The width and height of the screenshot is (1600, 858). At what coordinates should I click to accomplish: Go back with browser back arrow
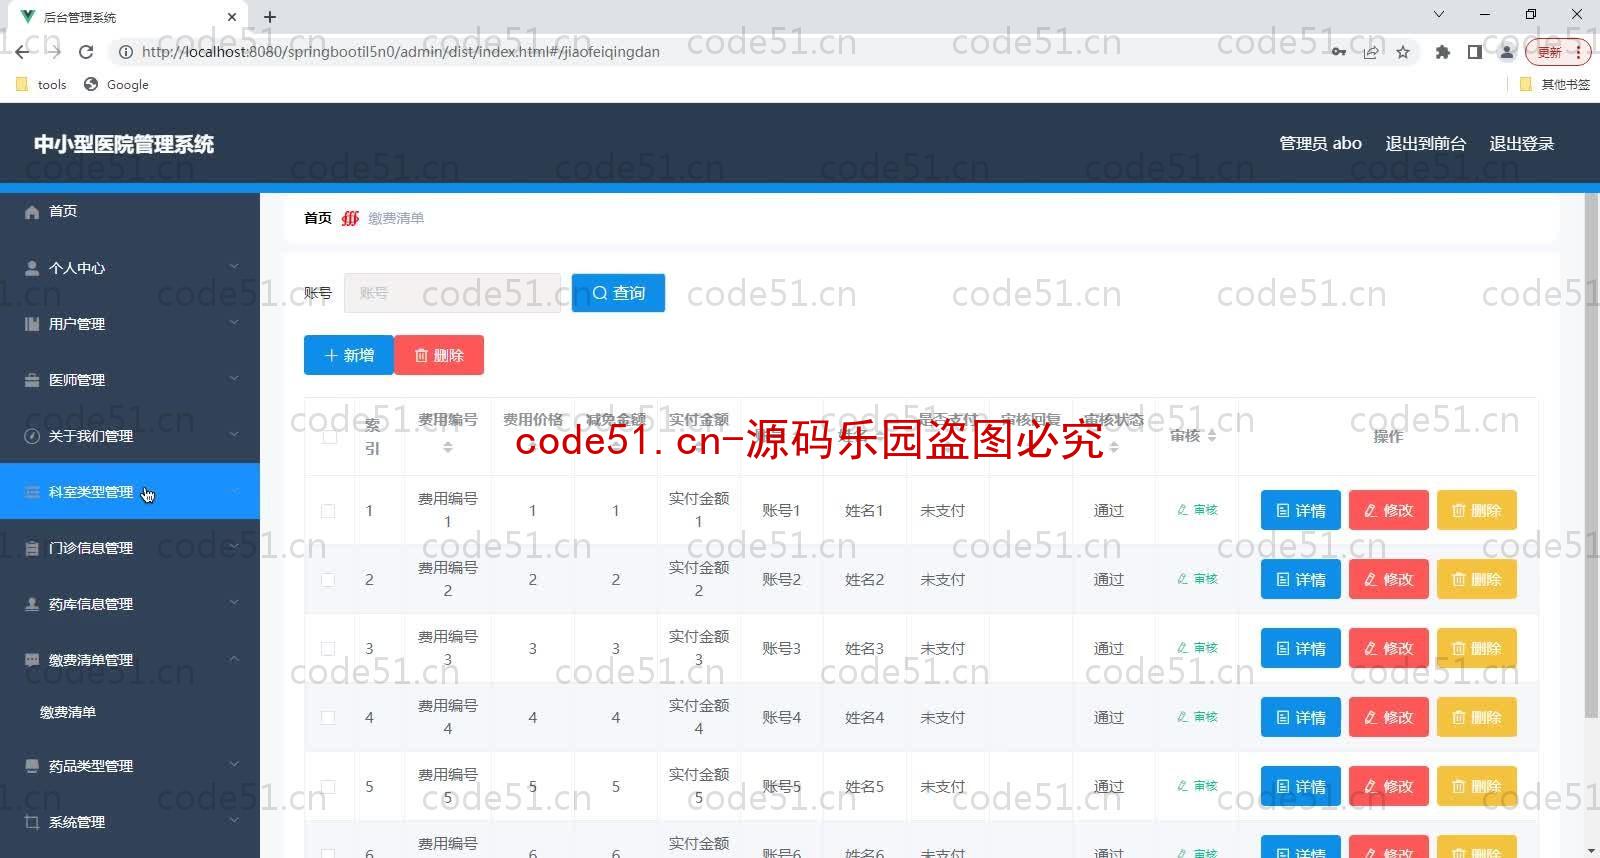coord(22,52)
